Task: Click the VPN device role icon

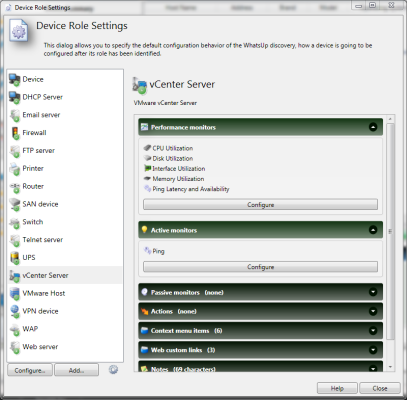Action: pyautogui.click(x=14, y=311)
